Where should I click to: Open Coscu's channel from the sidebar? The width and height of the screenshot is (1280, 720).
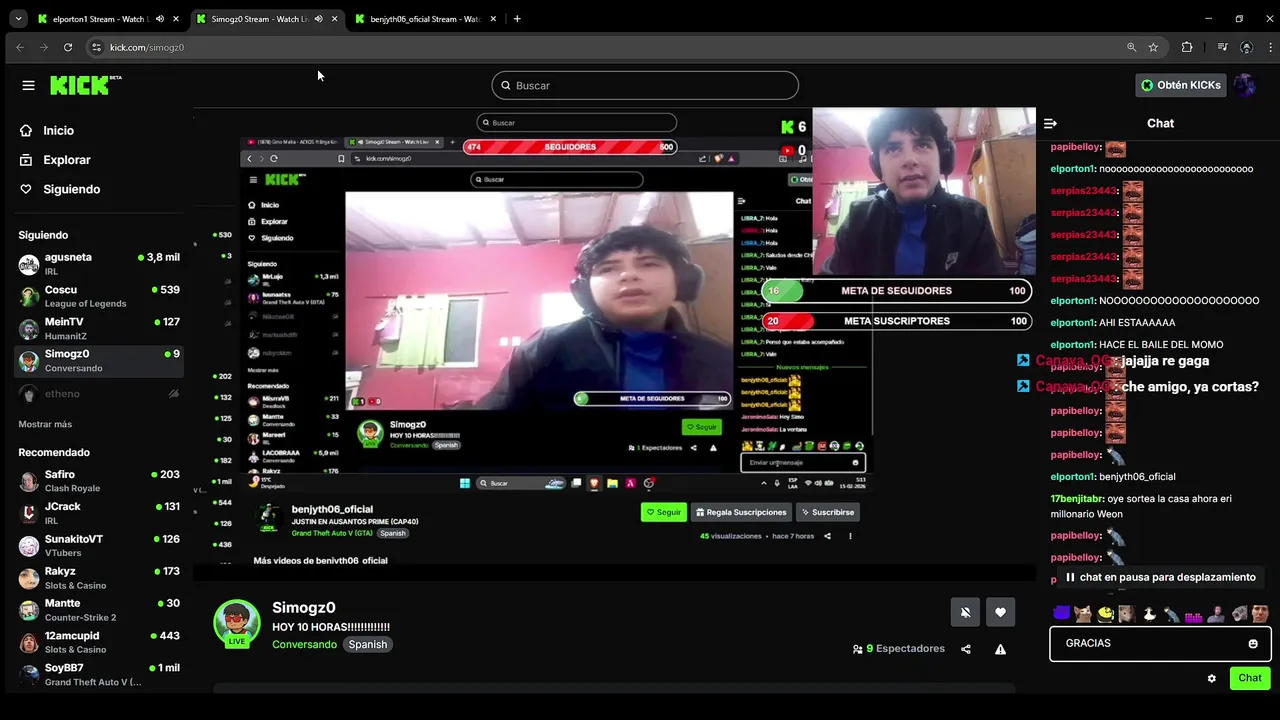pos(98,296)
